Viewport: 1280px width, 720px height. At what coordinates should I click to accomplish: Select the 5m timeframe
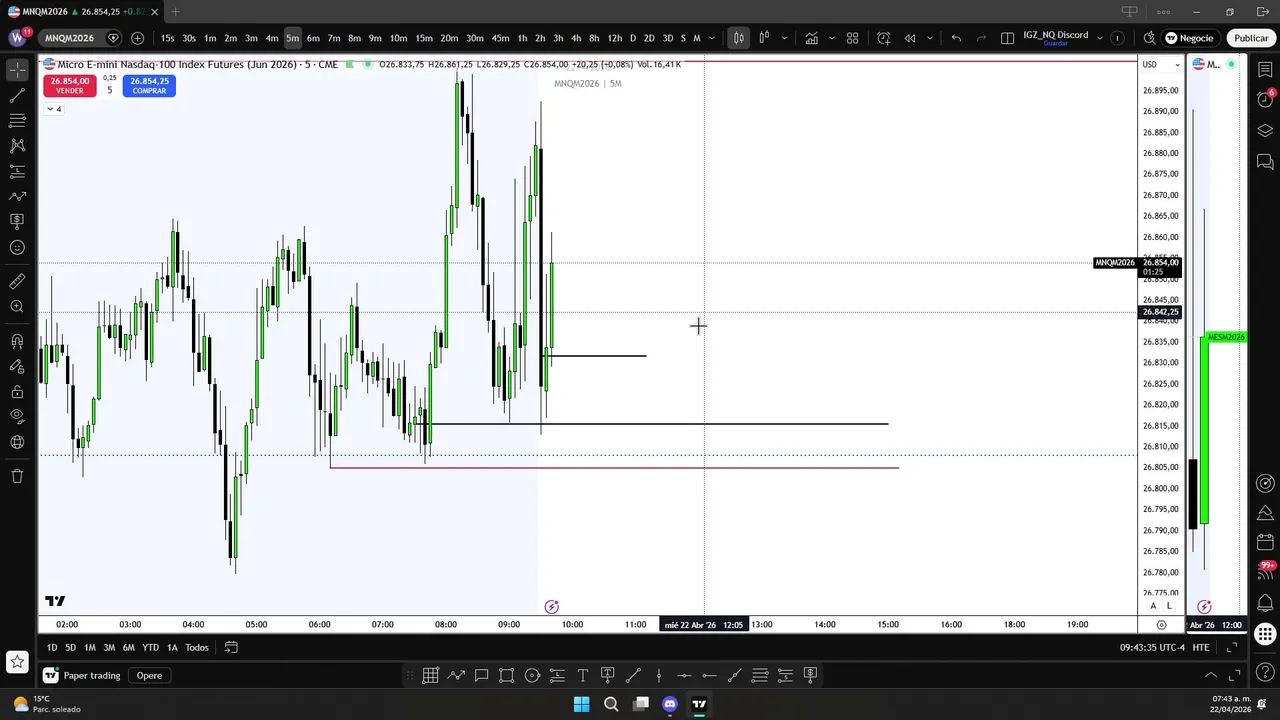[x=292, y=38]
